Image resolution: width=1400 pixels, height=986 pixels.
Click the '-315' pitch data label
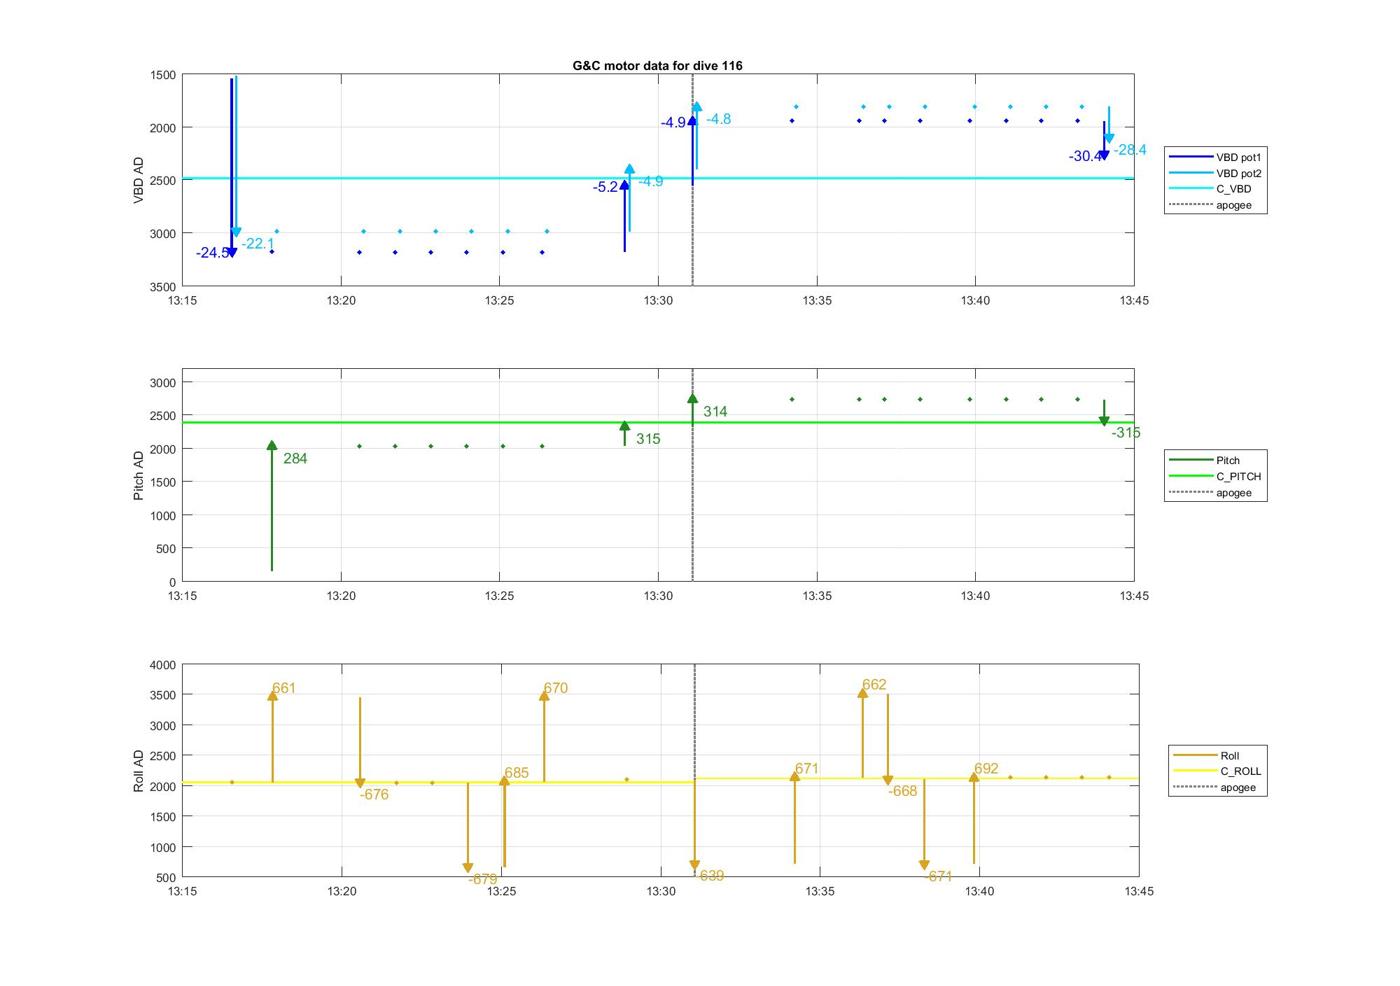1125,433
